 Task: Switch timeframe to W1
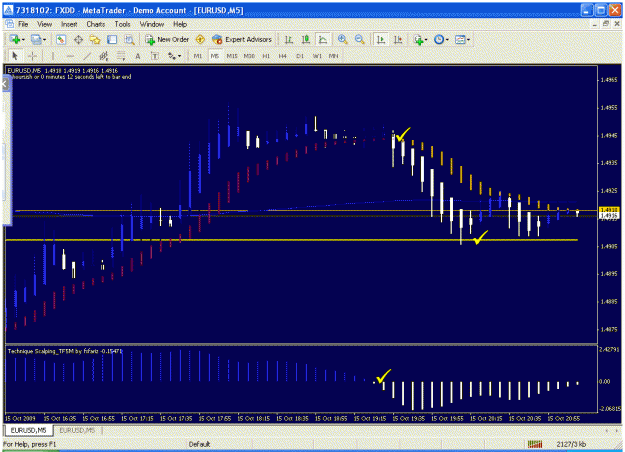[317, 56]
